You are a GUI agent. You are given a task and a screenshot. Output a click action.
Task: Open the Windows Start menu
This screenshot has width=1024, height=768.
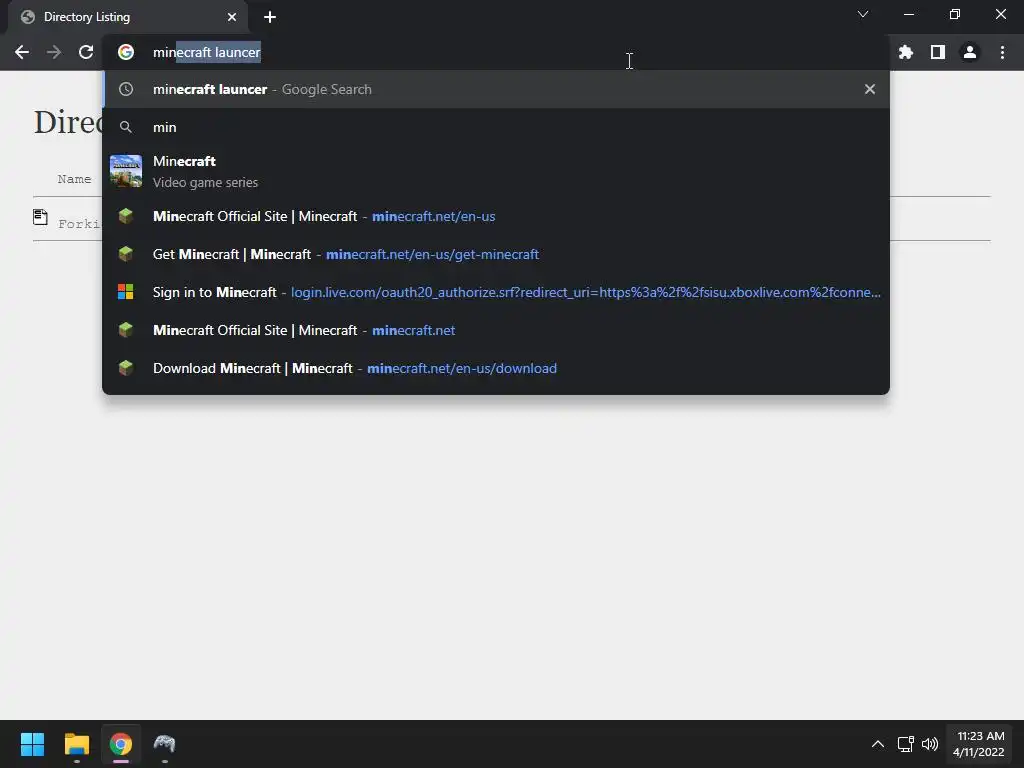[x=32, y=744]
